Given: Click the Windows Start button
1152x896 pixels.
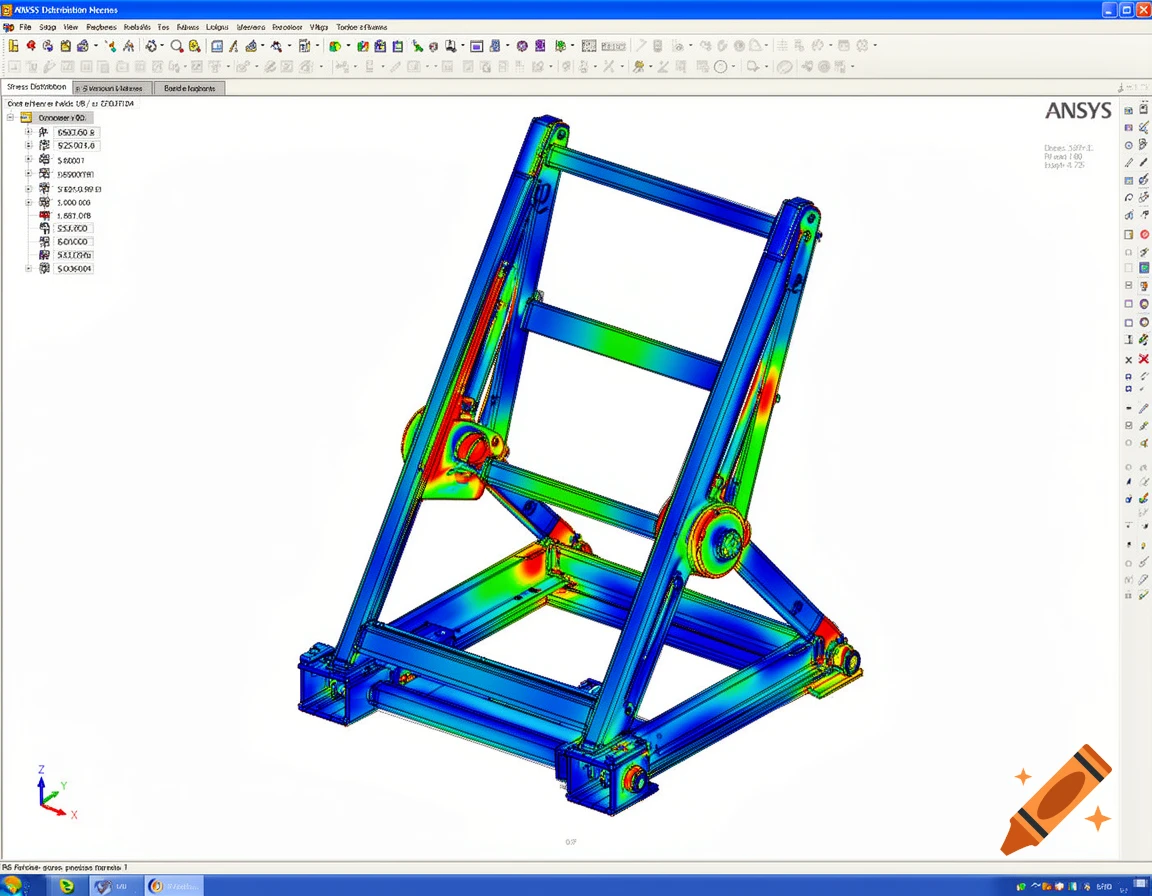Looking at the screenshot, I should pyautogui.click(x=13, y=886).
